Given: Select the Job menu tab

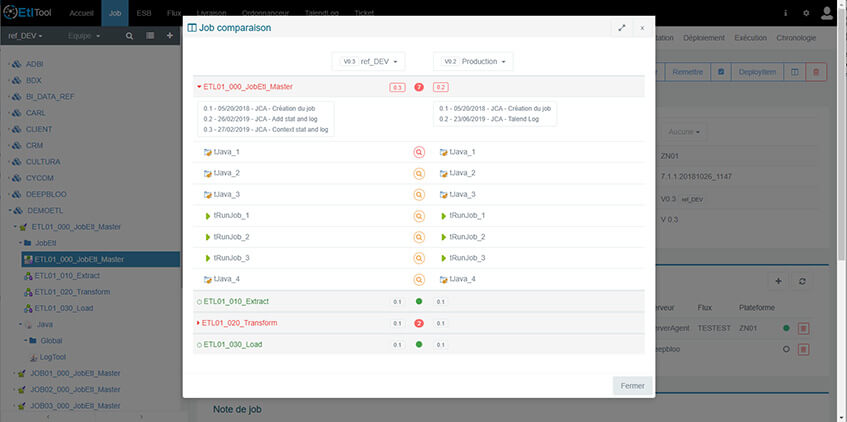Looking at the screenshot, I should [x=115, y=13].
